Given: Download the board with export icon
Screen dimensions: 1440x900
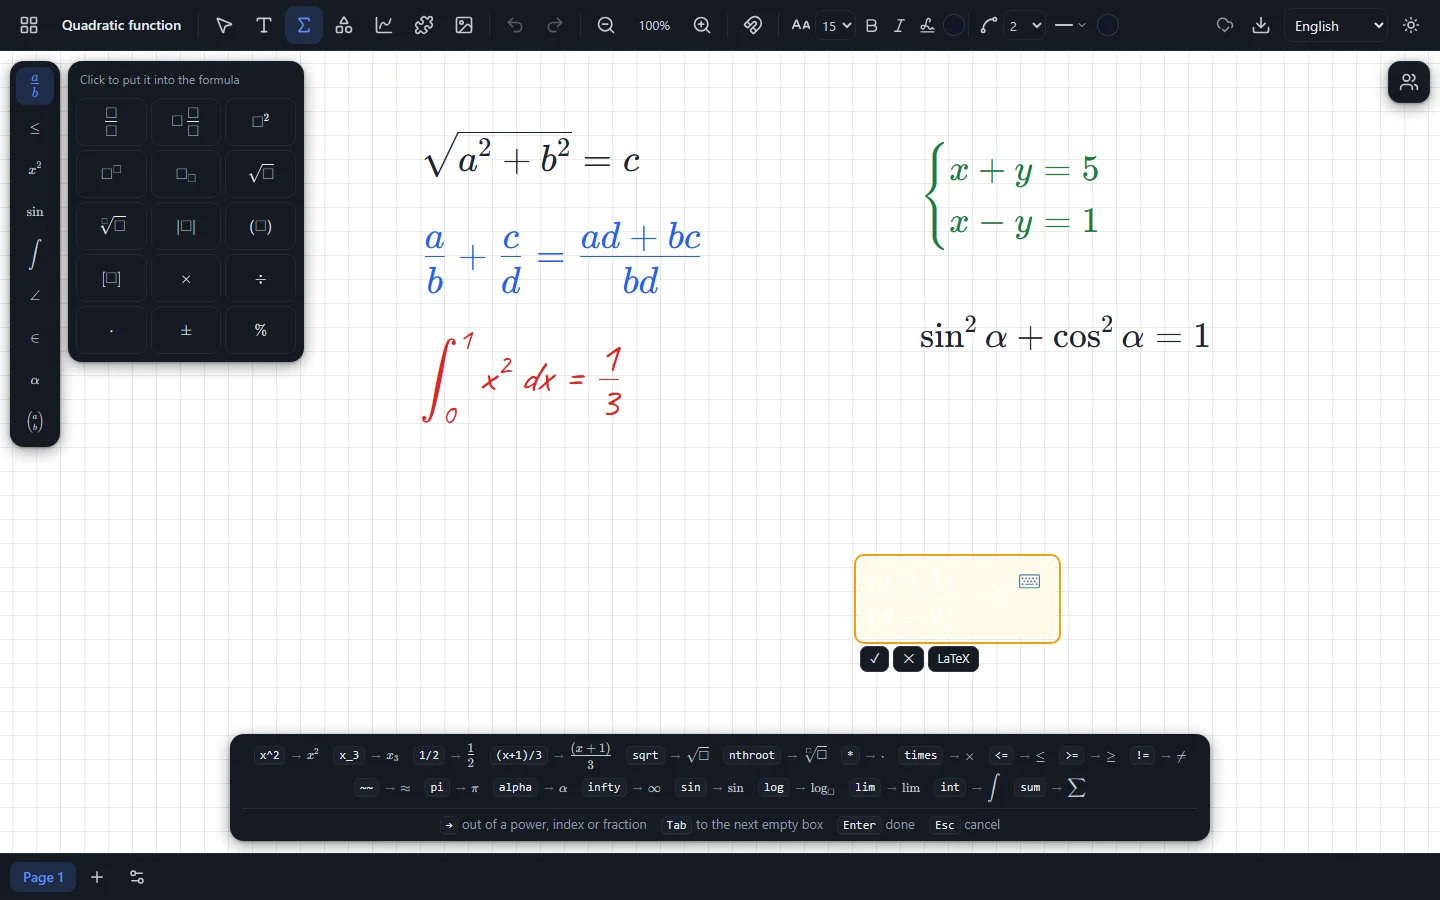Looking at the screenshot, I should point(1261,25).
